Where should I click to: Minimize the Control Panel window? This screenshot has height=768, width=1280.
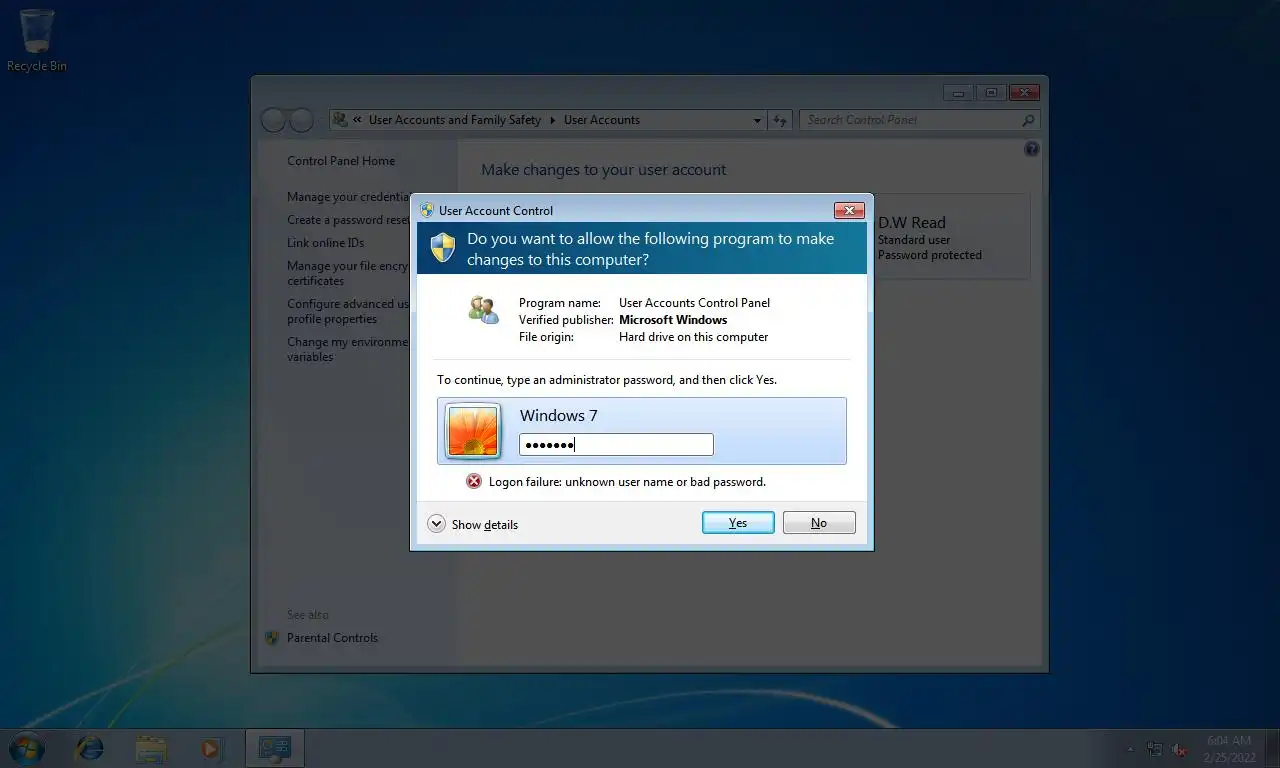[958, 93]
